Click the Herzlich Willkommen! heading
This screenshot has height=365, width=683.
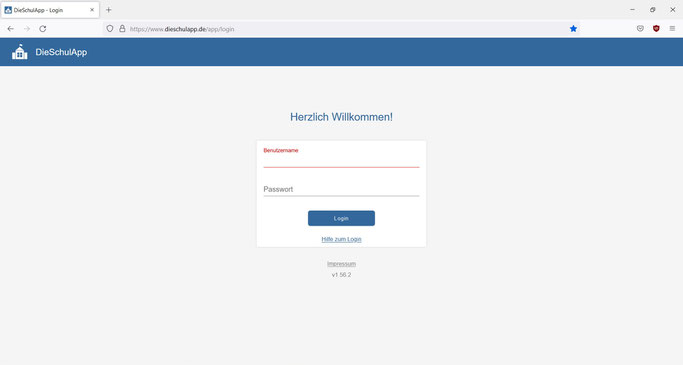pos(341,117)
